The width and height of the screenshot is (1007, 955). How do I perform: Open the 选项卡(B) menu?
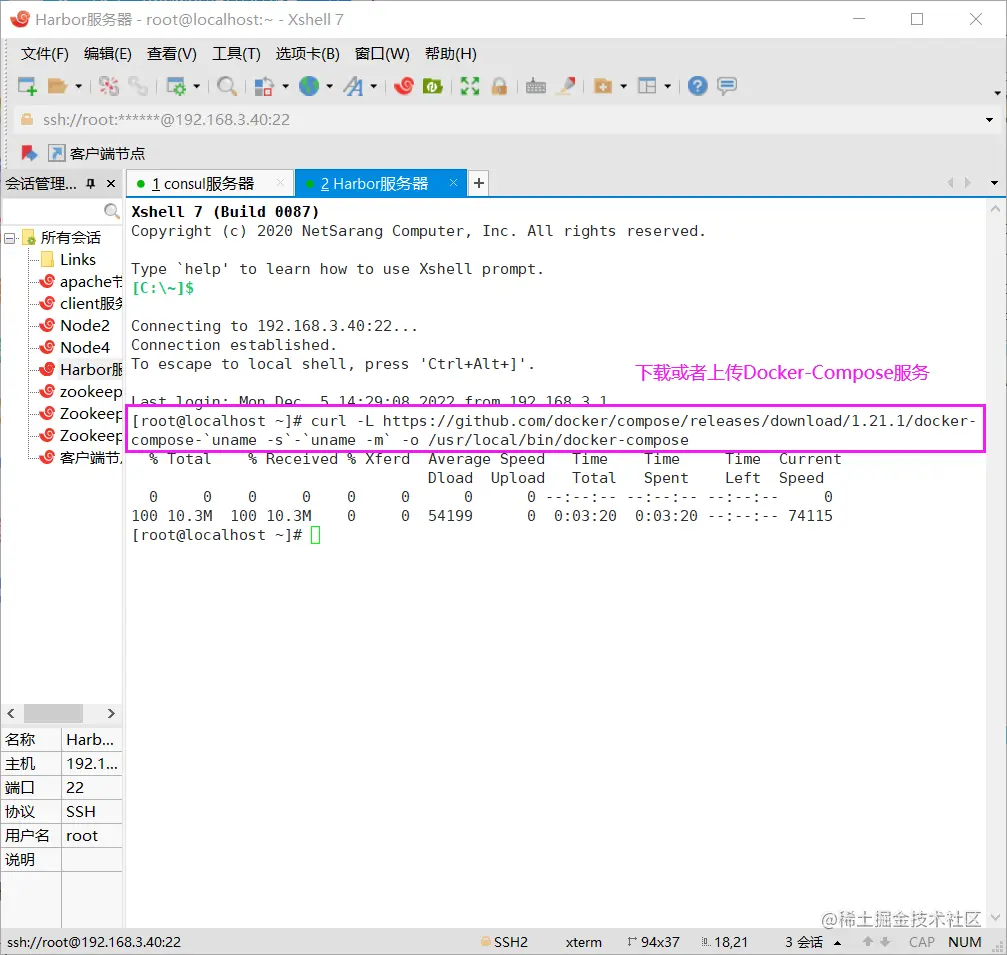click(x=308, y=54)
